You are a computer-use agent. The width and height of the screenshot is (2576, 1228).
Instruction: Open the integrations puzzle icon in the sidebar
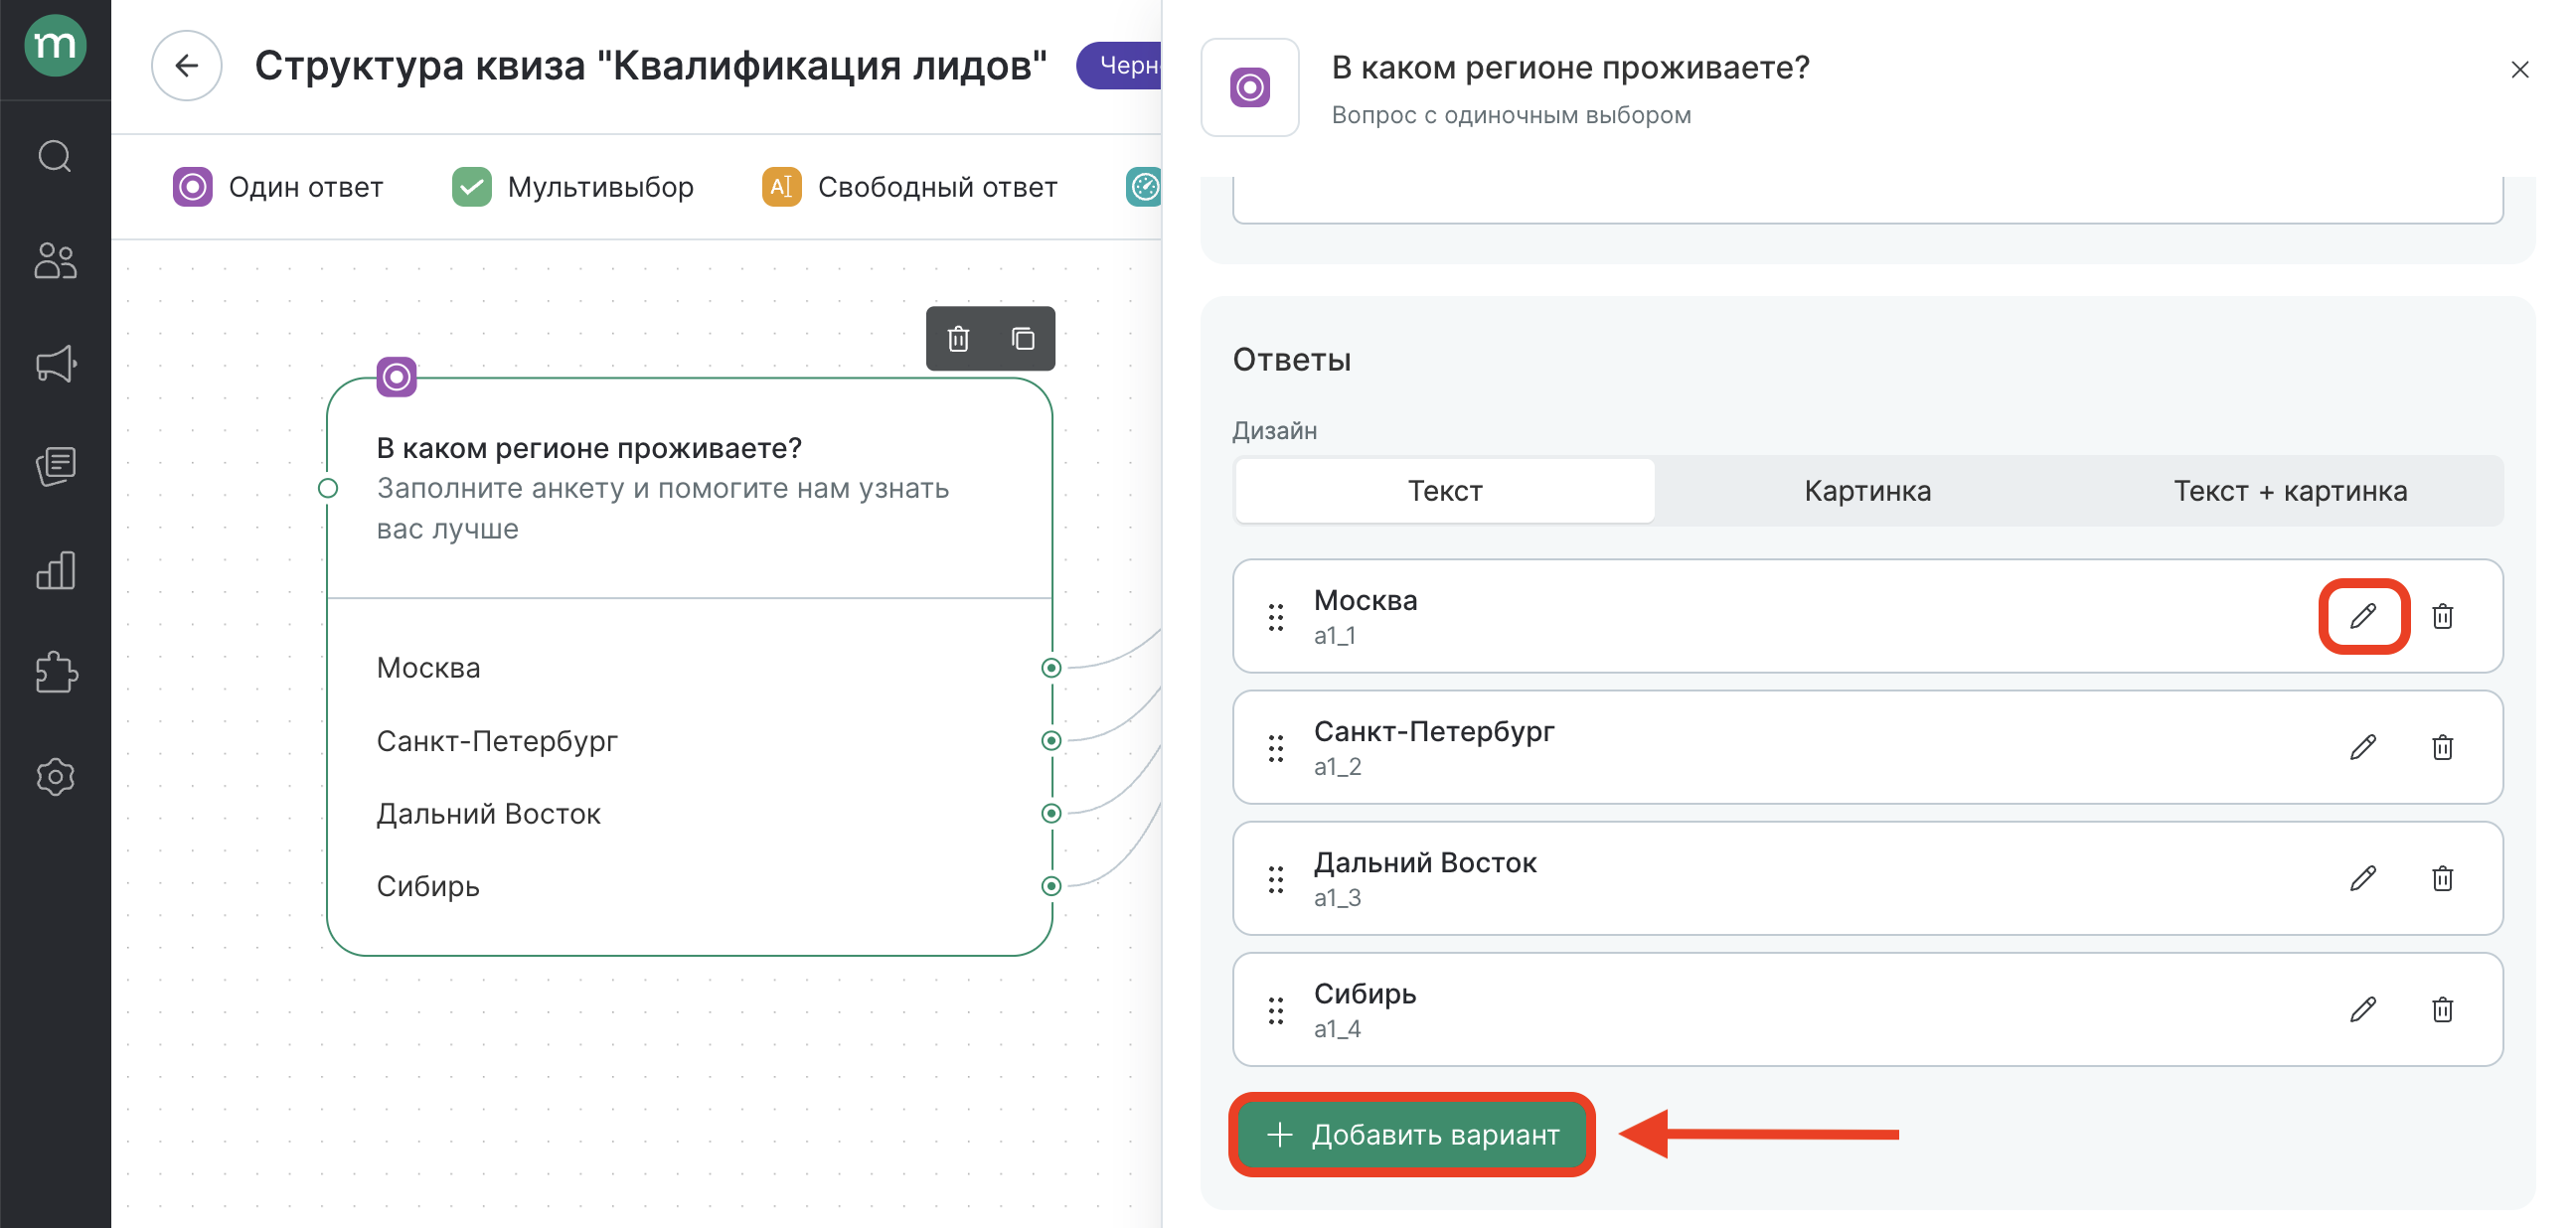(x=55, y=673)
